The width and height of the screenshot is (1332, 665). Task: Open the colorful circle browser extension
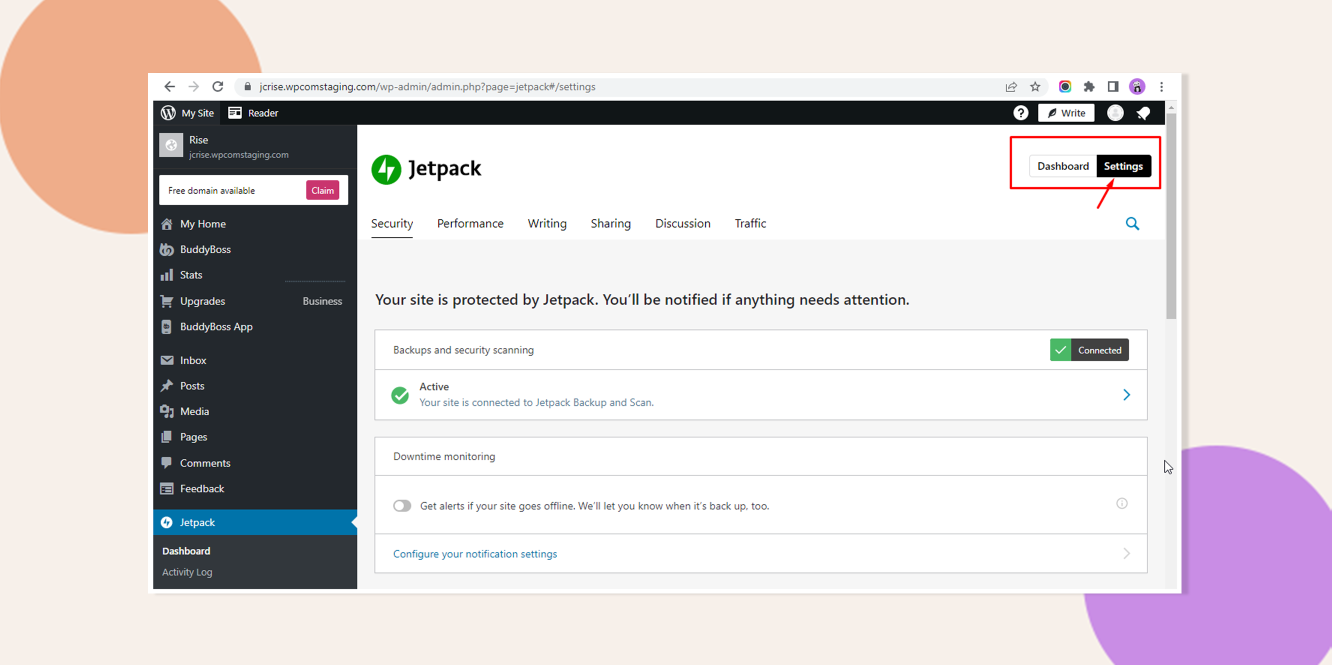1065,87
